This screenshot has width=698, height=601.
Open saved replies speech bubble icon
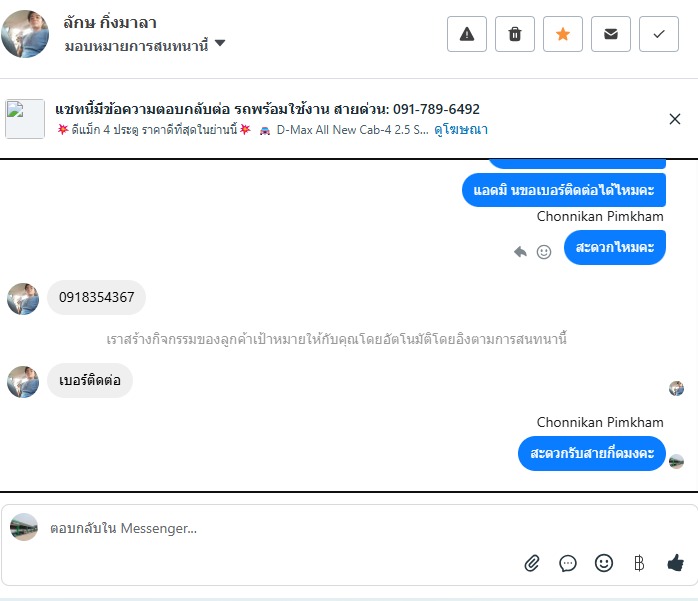pyautogui.click(x=568, y=563)
